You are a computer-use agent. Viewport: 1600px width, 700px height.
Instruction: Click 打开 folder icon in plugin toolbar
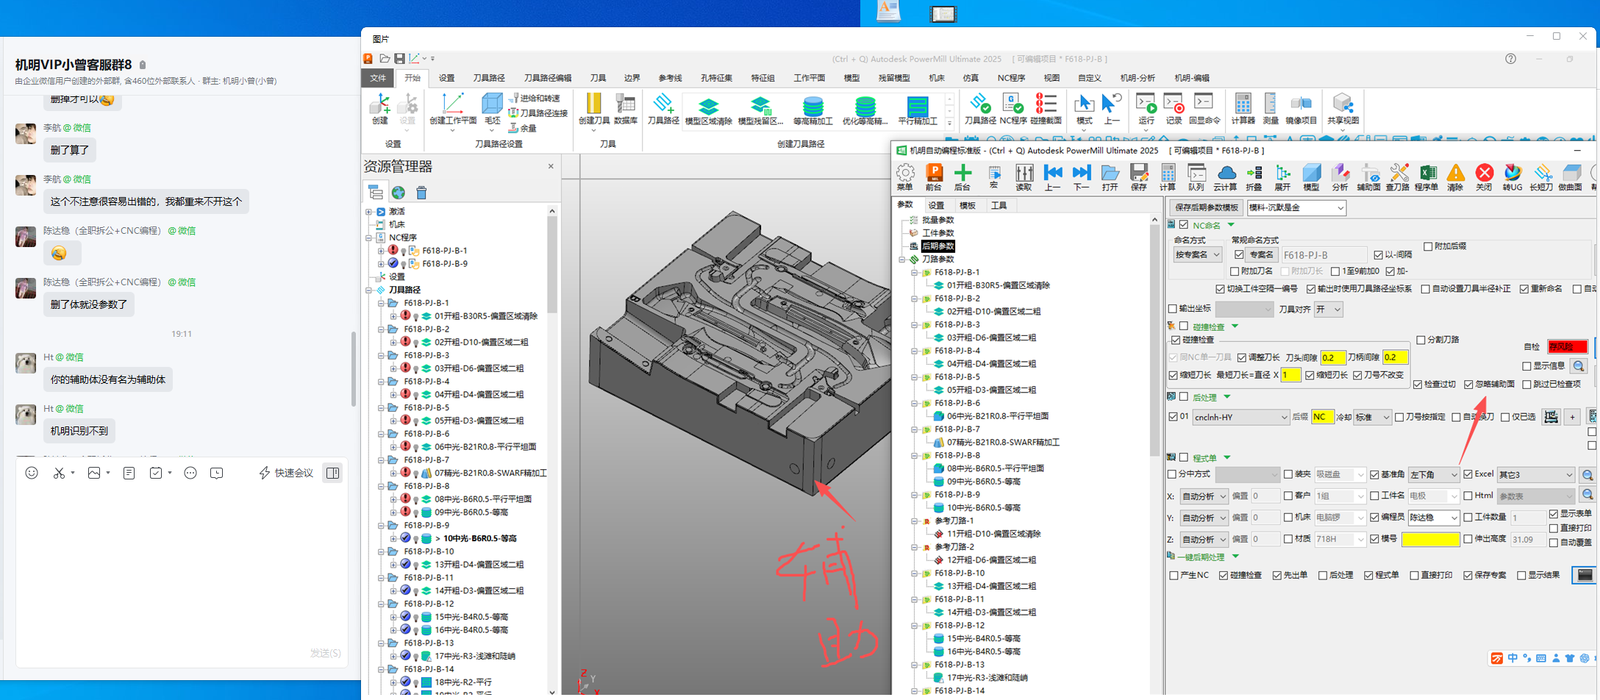tap(1110, 173)
